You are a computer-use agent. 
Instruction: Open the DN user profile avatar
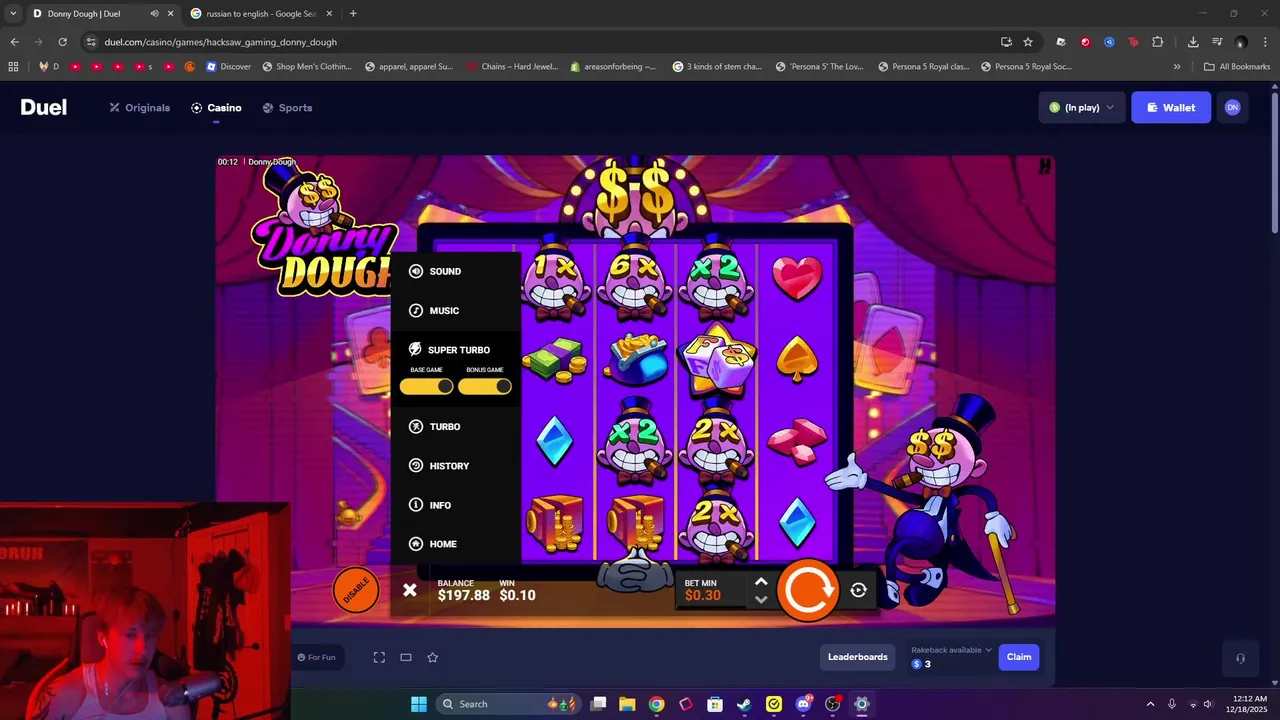point(1232,108)
